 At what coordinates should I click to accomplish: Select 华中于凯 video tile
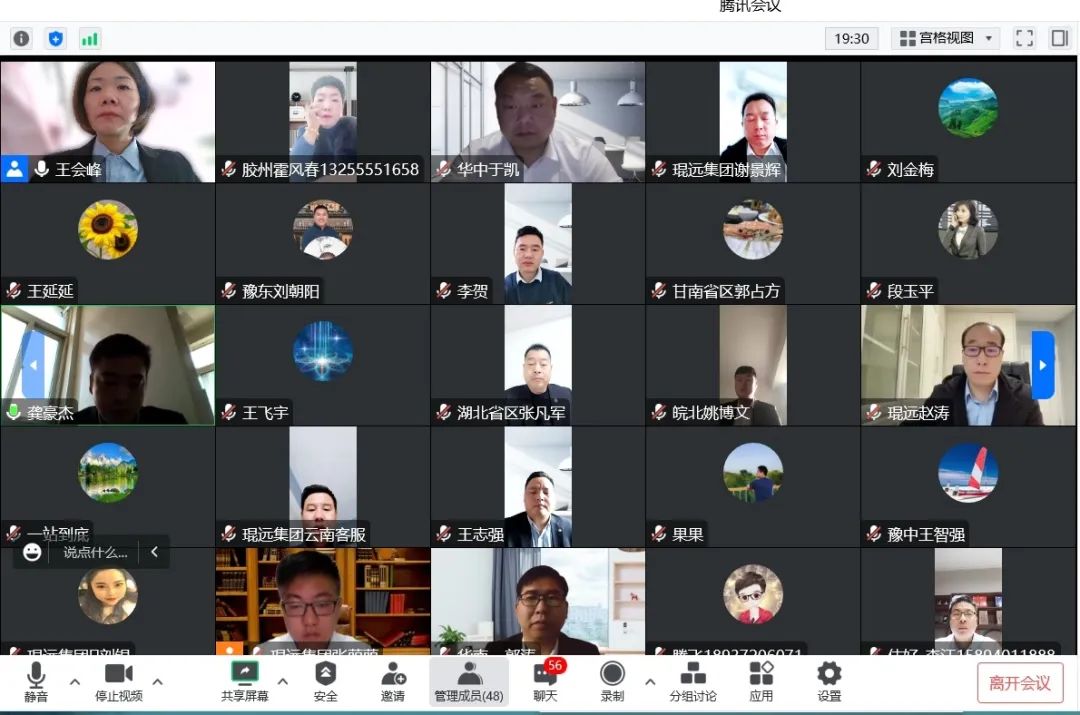click(538, 122)
